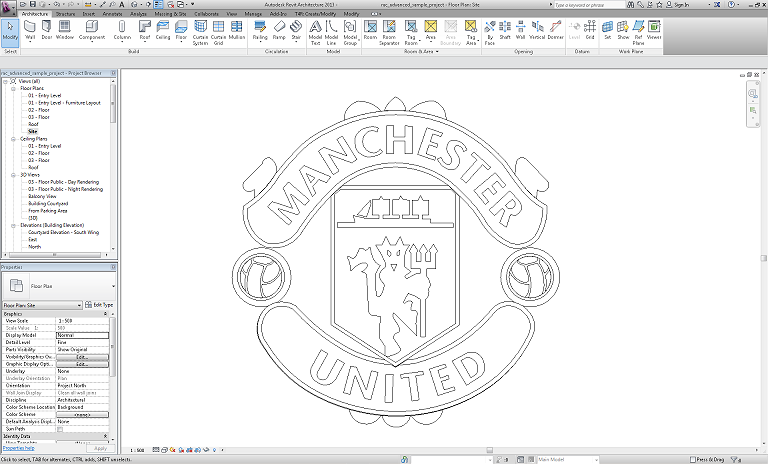
Task: Select the Railing tool
Action: point(260,31)
